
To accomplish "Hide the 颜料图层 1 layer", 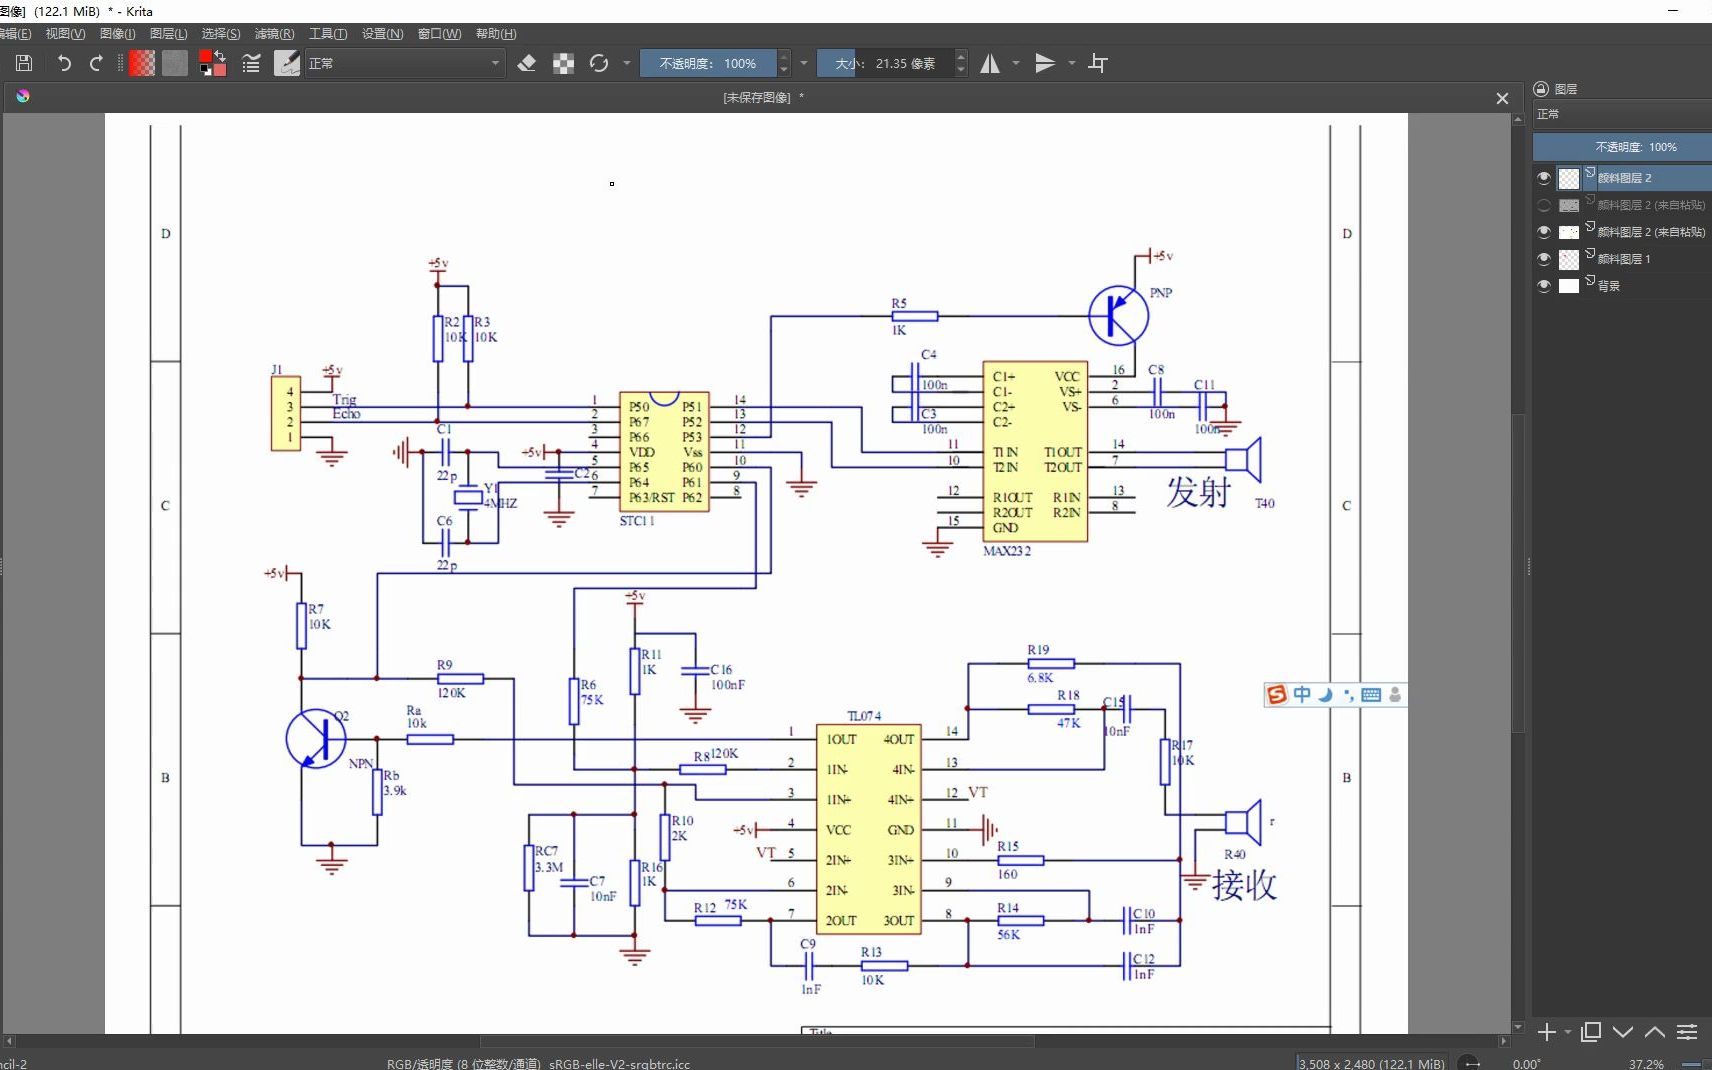I will pyautogui.click(x=1544, y=259).
